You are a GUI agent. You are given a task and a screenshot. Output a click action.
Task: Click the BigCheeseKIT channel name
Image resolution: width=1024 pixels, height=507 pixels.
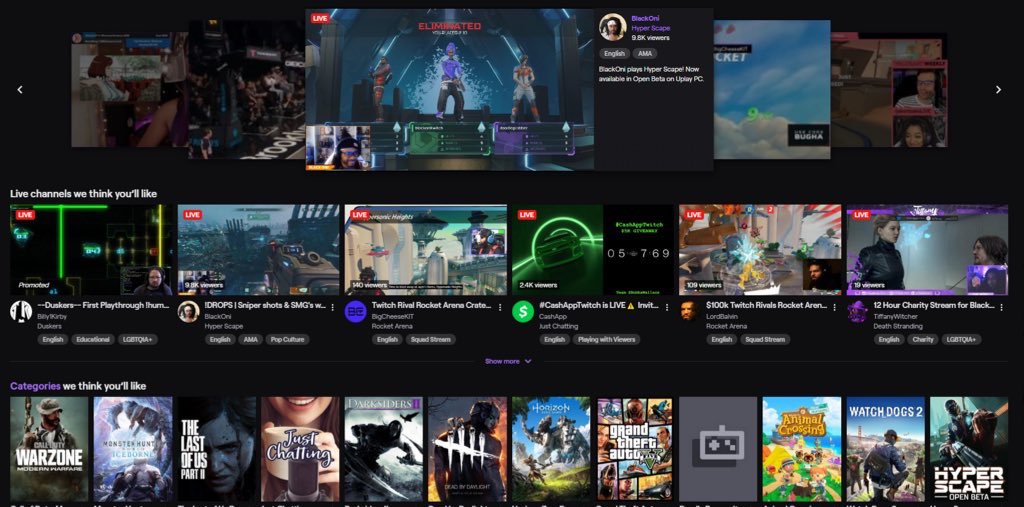coord(392,316)
